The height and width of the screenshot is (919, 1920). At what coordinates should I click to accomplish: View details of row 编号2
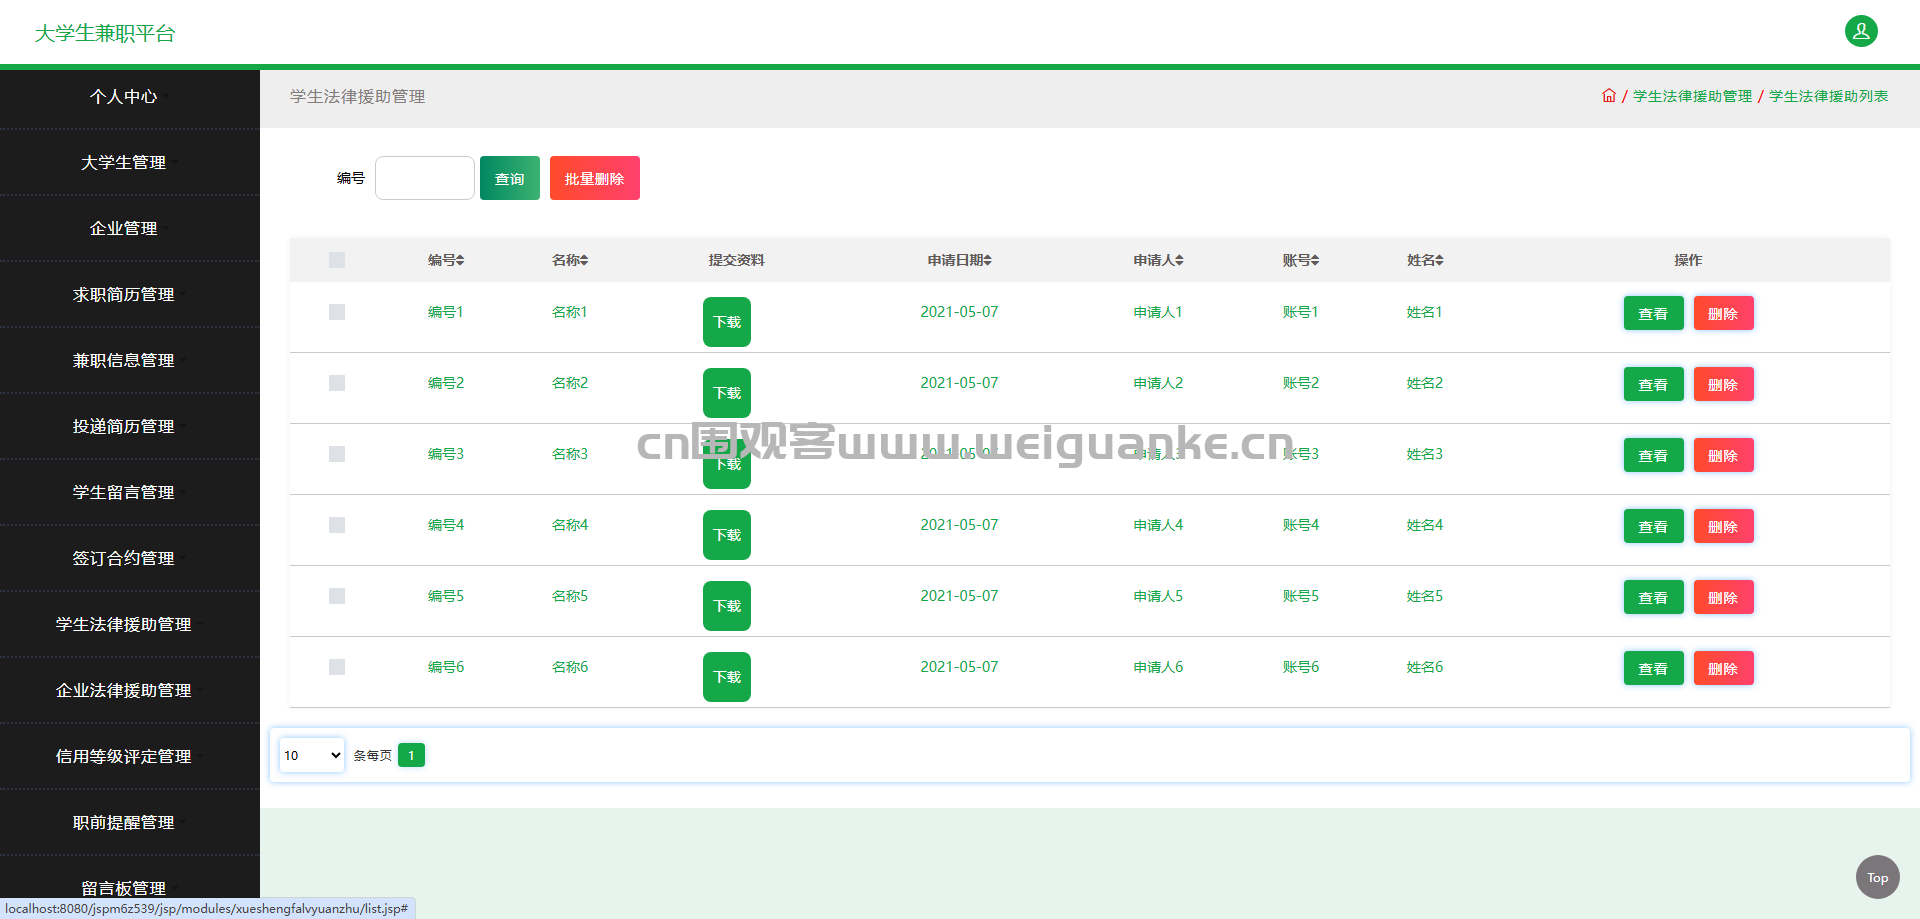pos(1653,384)
